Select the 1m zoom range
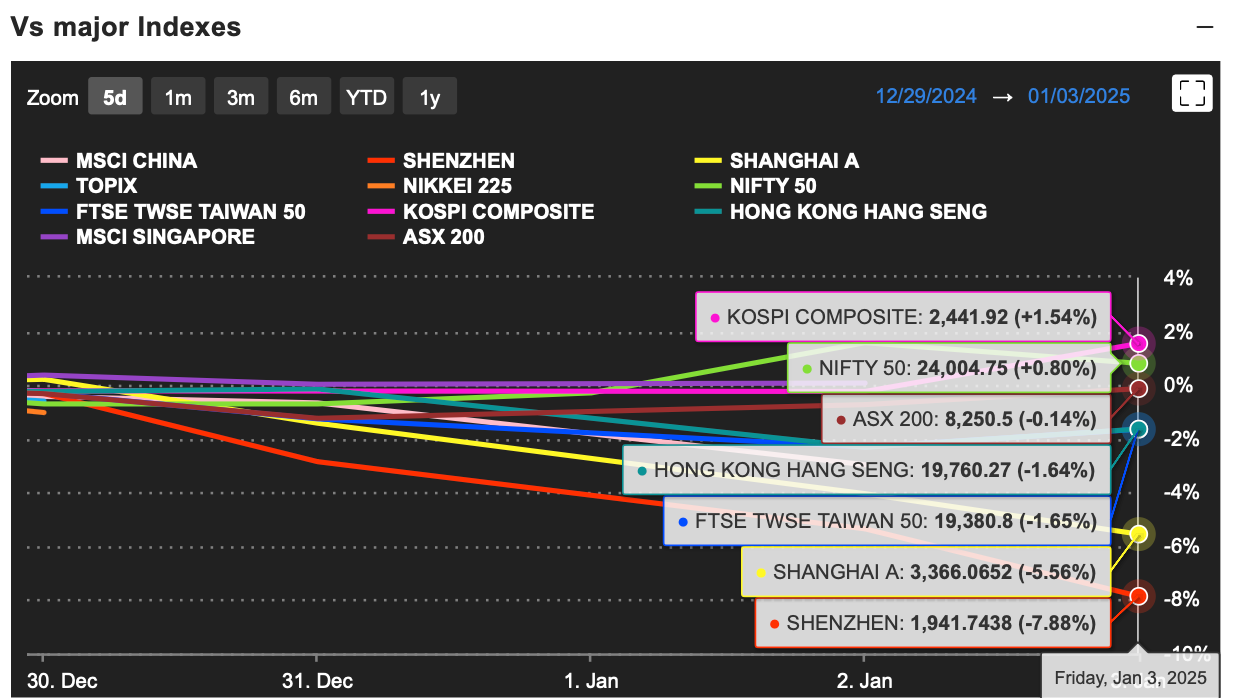This screenshot has height=700, width=1238. pyautogui.click(x=178, y=97)
